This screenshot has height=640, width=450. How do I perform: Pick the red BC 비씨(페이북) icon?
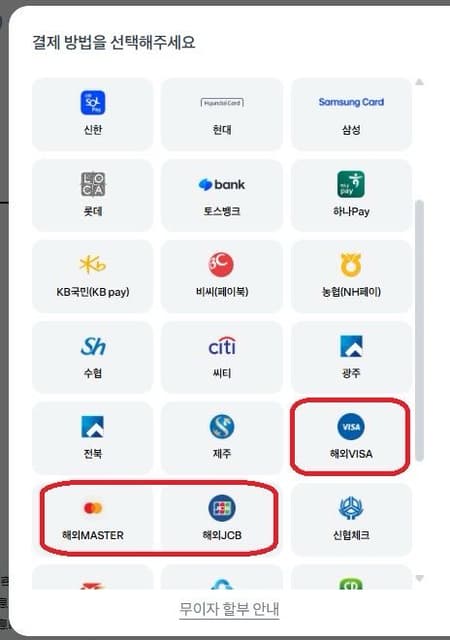click(221, 264)
